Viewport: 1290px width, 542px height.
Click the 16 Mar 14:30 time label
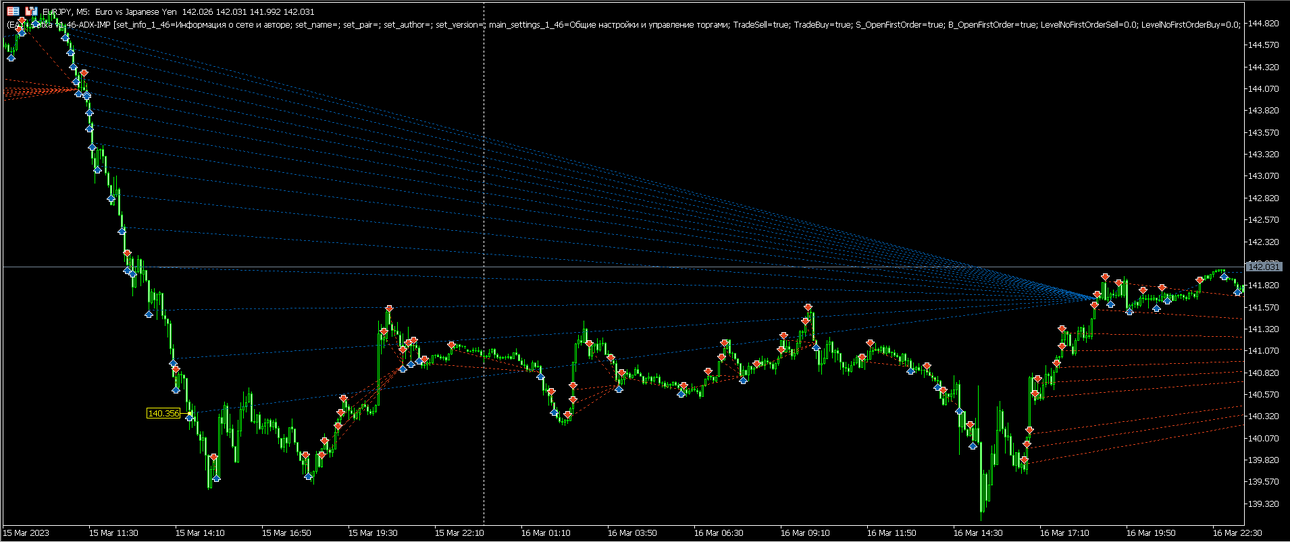978,533
